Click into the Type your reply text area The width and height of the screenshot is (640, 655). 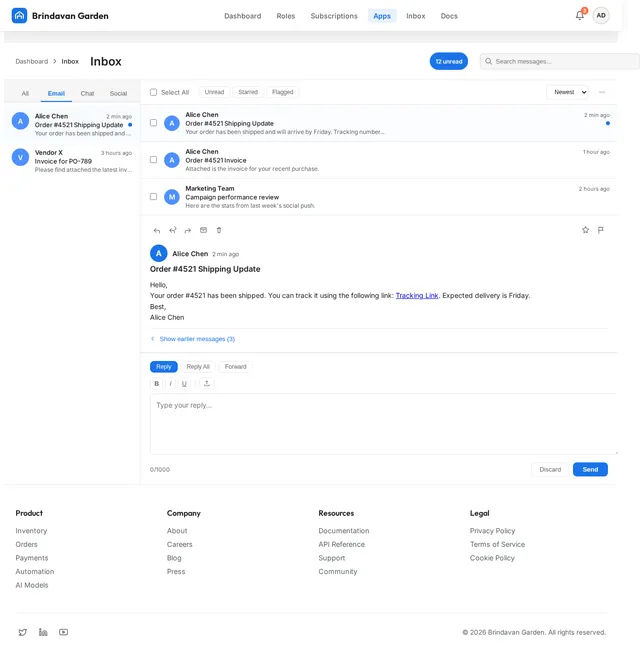pos(383,424)
